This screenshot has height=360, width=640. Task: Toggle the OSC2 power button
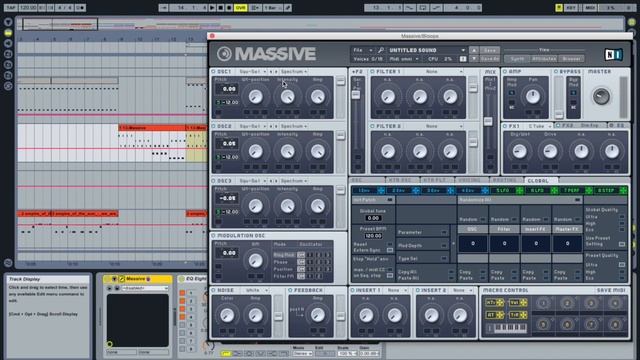[213, 126]
